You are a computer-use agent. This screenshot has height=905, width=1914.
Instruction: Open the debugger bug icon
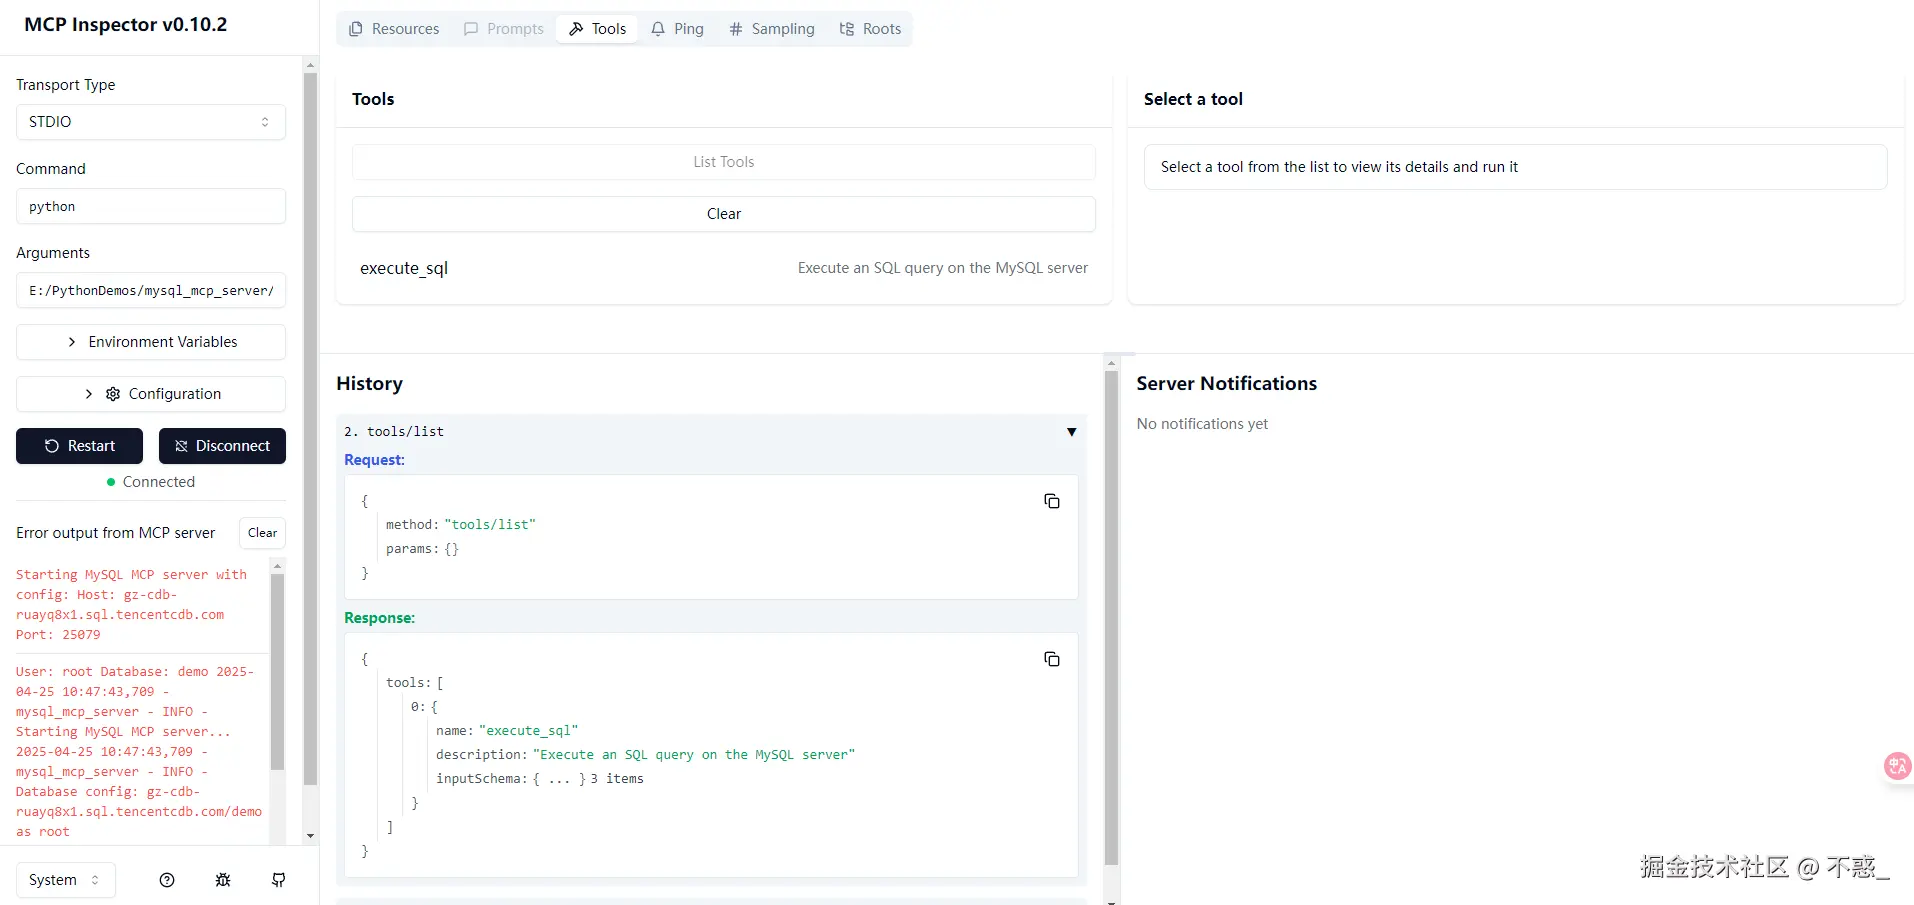click(223, 880)
